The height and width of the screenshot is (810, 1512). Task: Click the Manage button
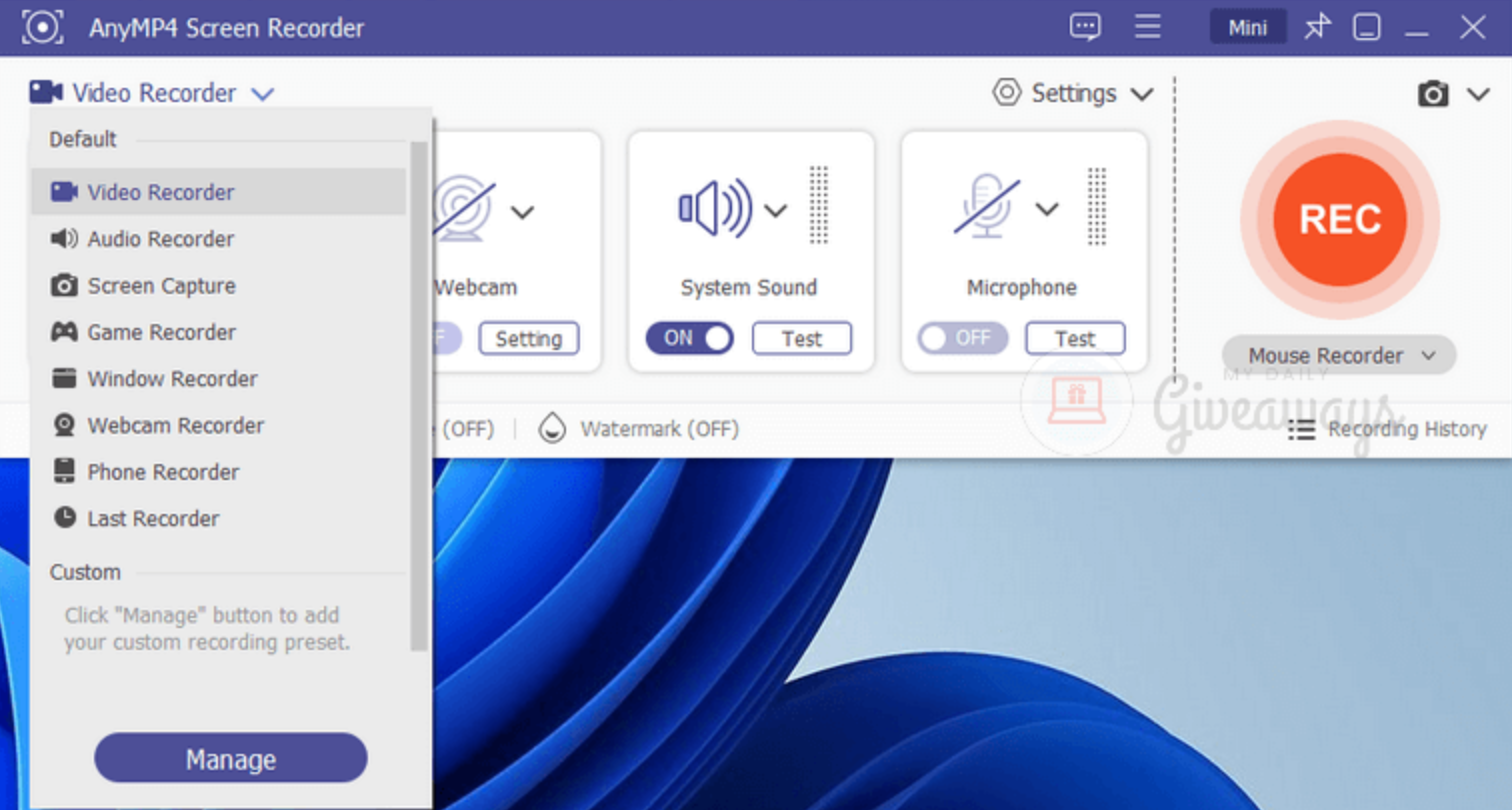[230, 759]
